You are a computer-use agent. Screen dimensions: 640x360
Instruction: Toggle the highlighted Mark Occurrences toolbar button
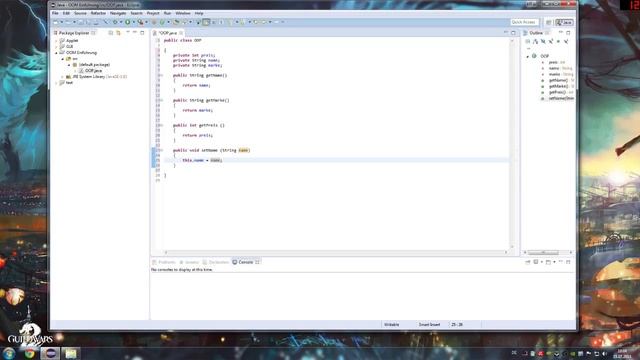pos(206,22)
